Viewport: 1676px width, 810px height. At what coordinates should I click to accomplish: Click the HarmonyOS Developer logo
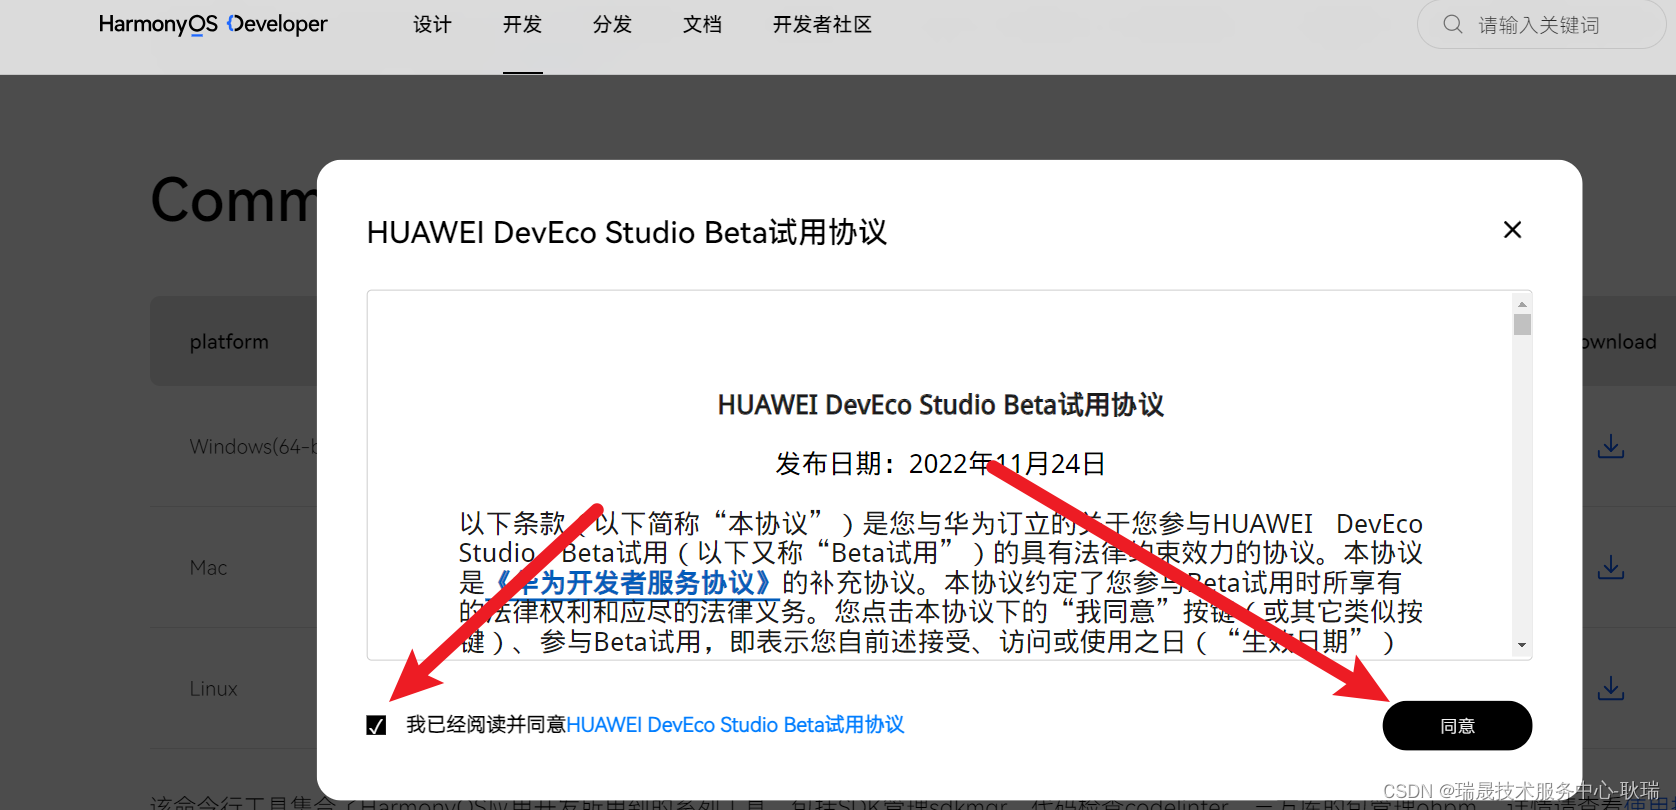(x=213, y=24)
